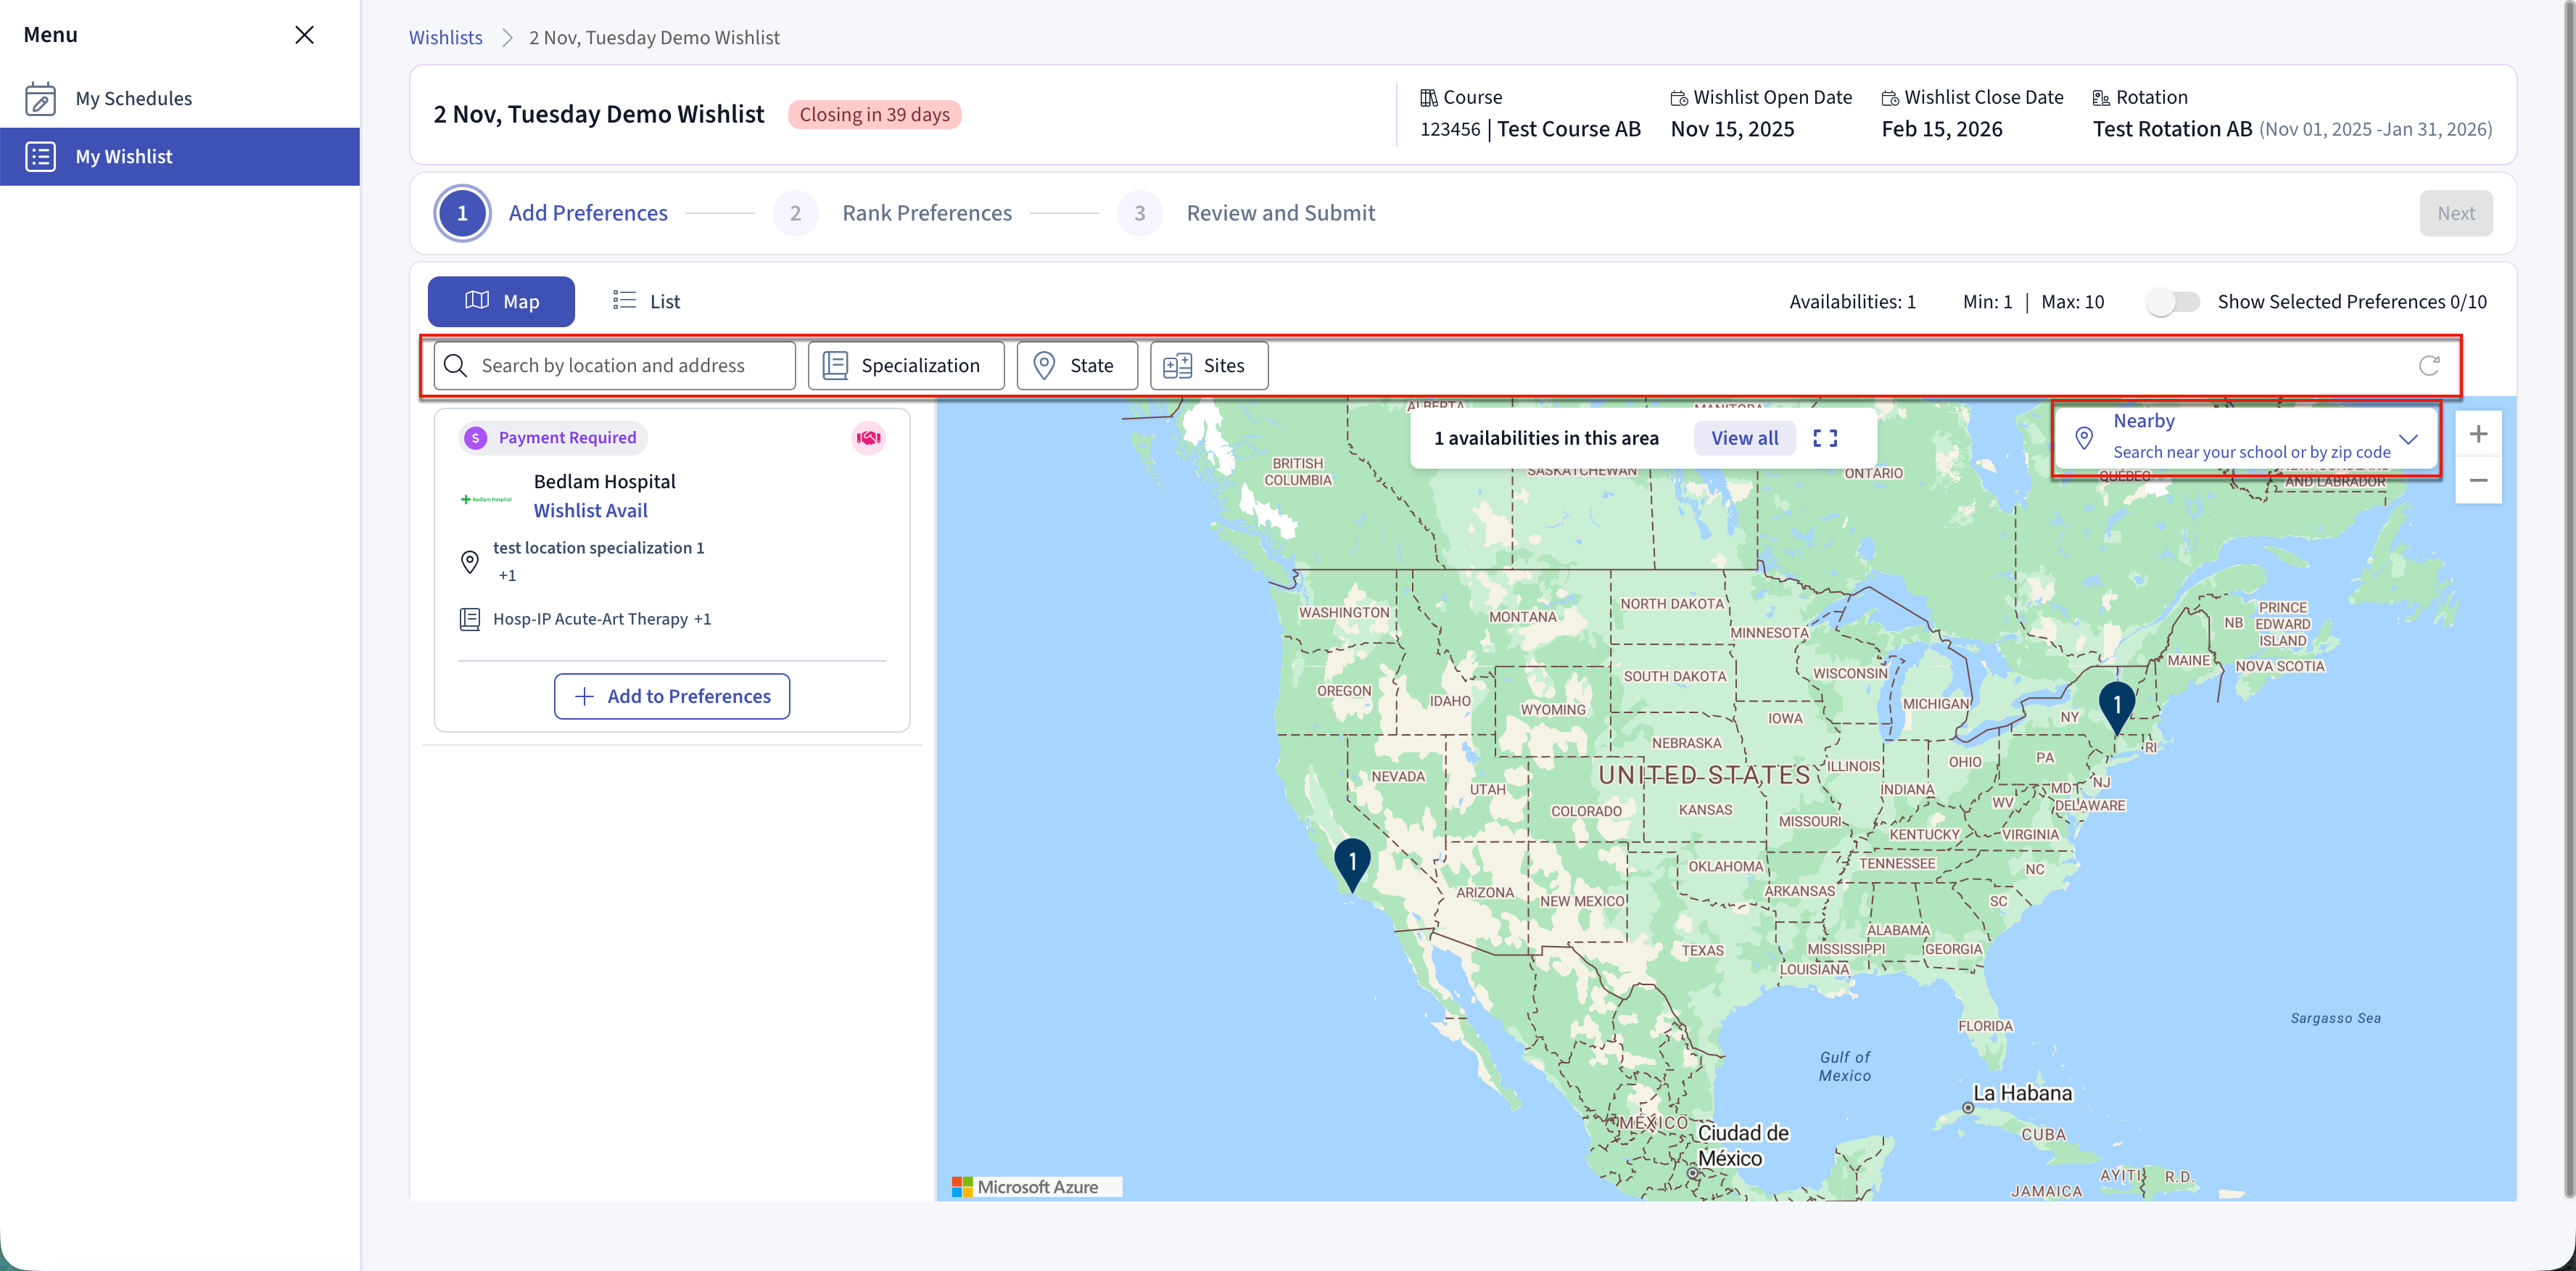Click in Search by location field
The height and width of the screenshot is (1271, 2576).
pos(629,366)
